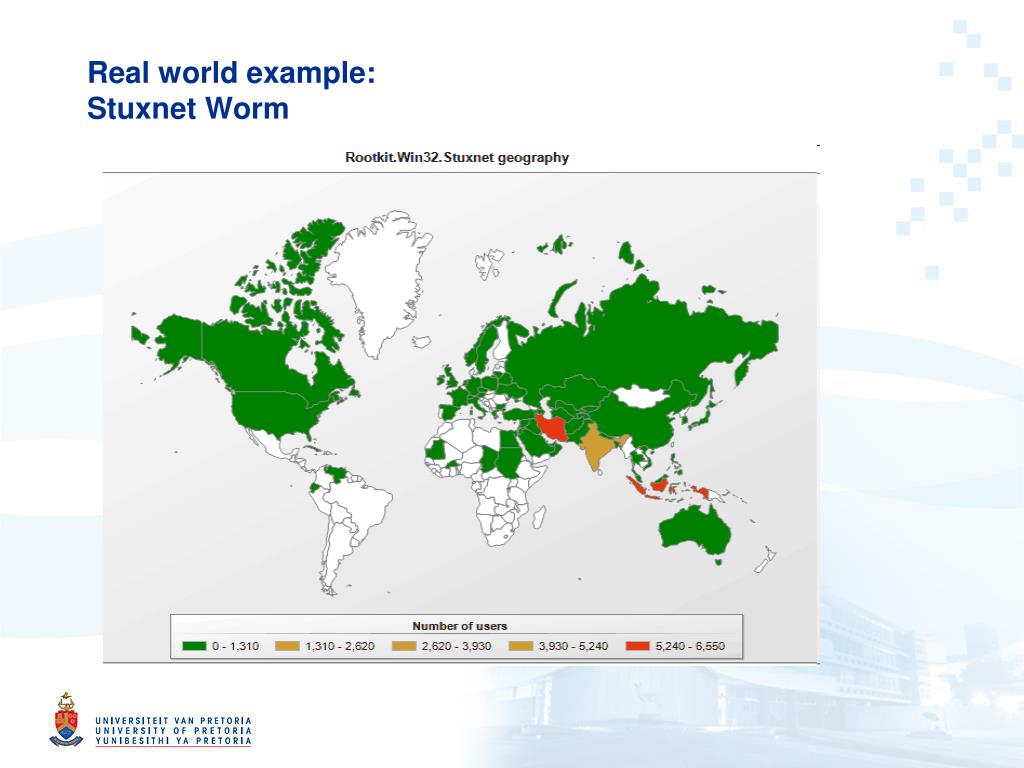This screenshot has height=768, width=1024.
Task: Click the 'UNIVERSITEIT VAN PRETORIA' text line
Action: (x=174, y=720)
